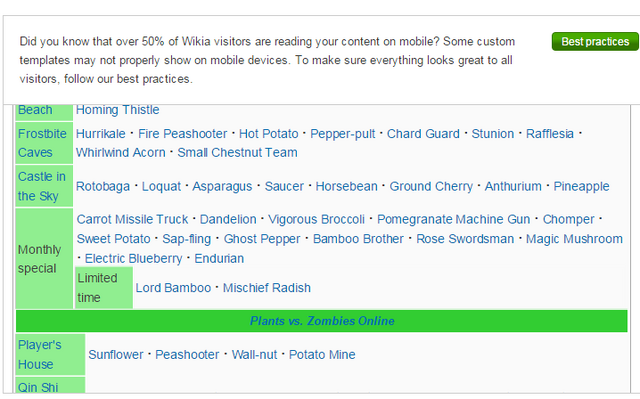The width and height of the screenshot is (640, 399).
Task: Open the Ground Cherry link
Action: pos(431,186)
